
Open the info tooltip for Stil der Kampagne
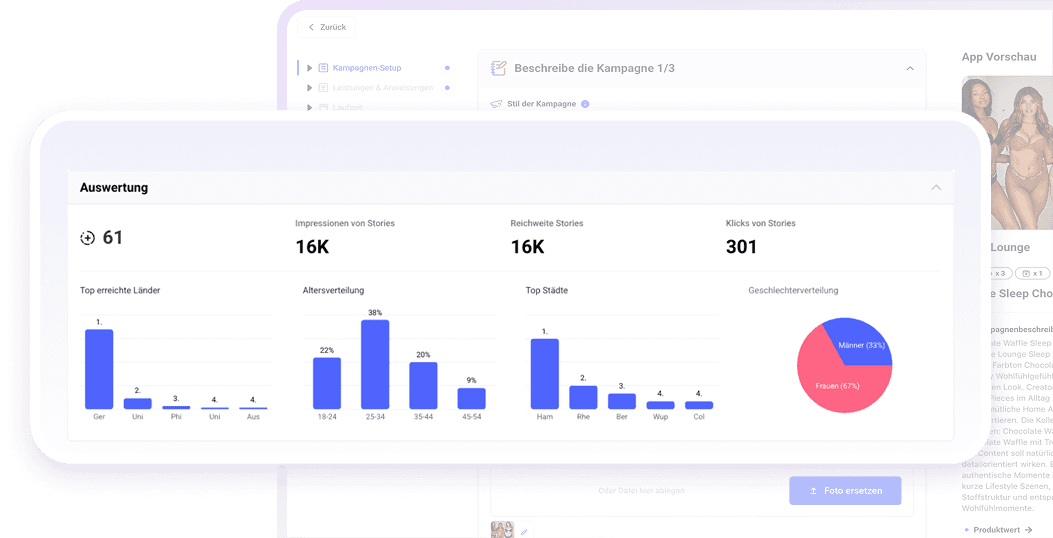(x=585, y=104)
